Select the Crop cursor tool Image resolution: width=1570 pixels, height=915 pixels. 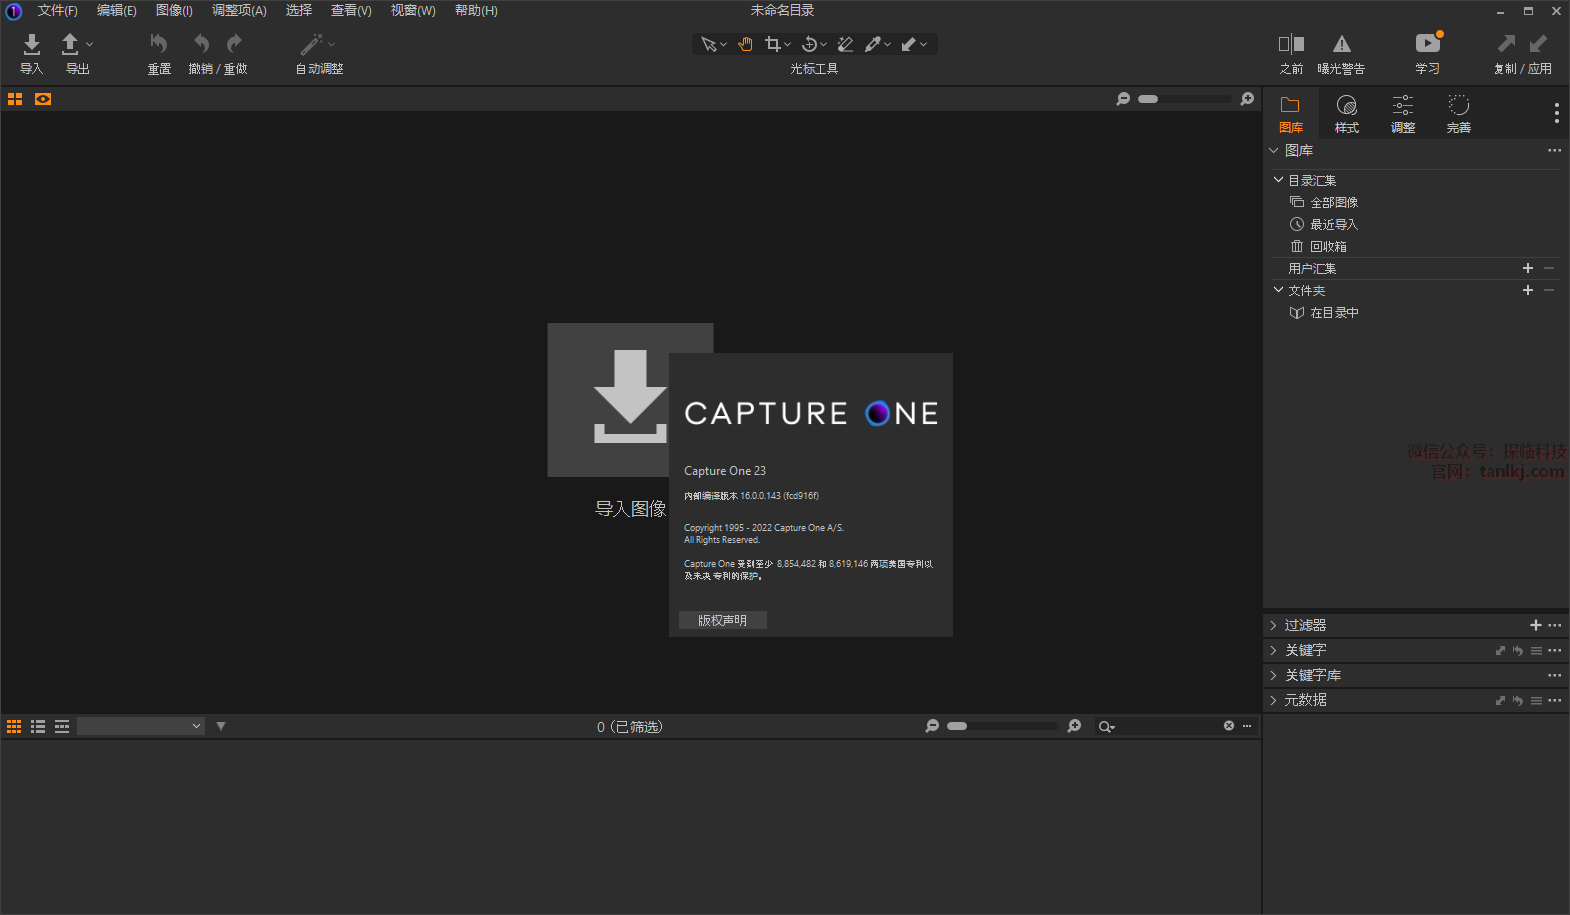(x=773, y=44)
